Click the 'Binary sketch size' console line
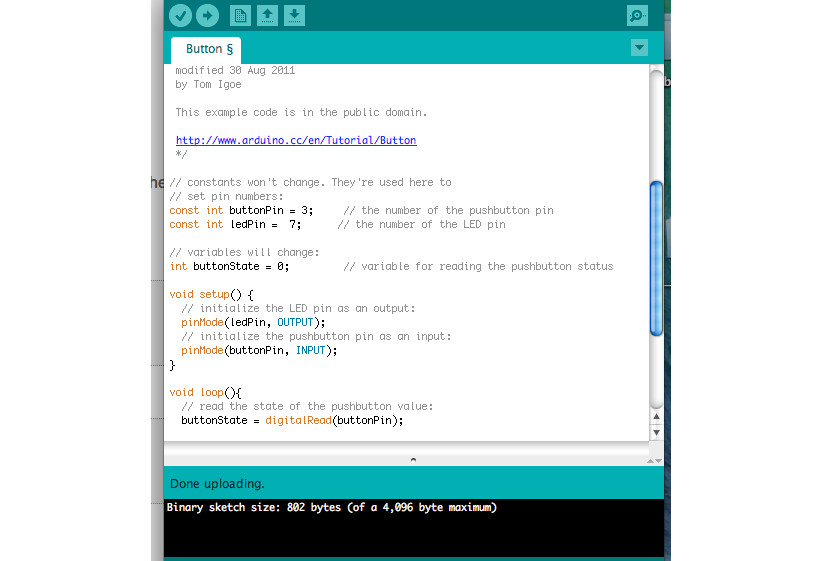This screenshot has height=561, width=822. click(x=331, y=508)
